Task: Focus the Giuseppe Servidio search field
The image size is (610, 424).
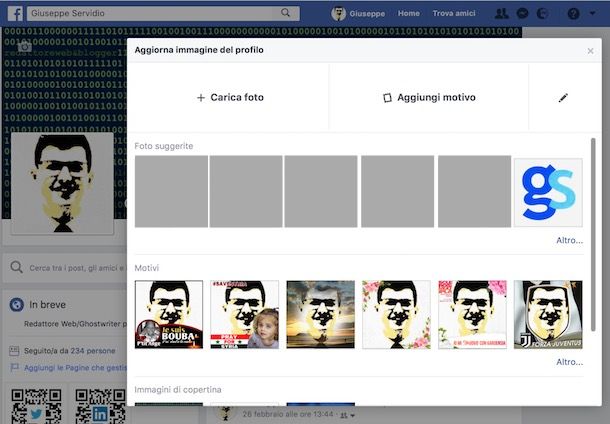Action: pyautogui.click(x=163, y=13)
